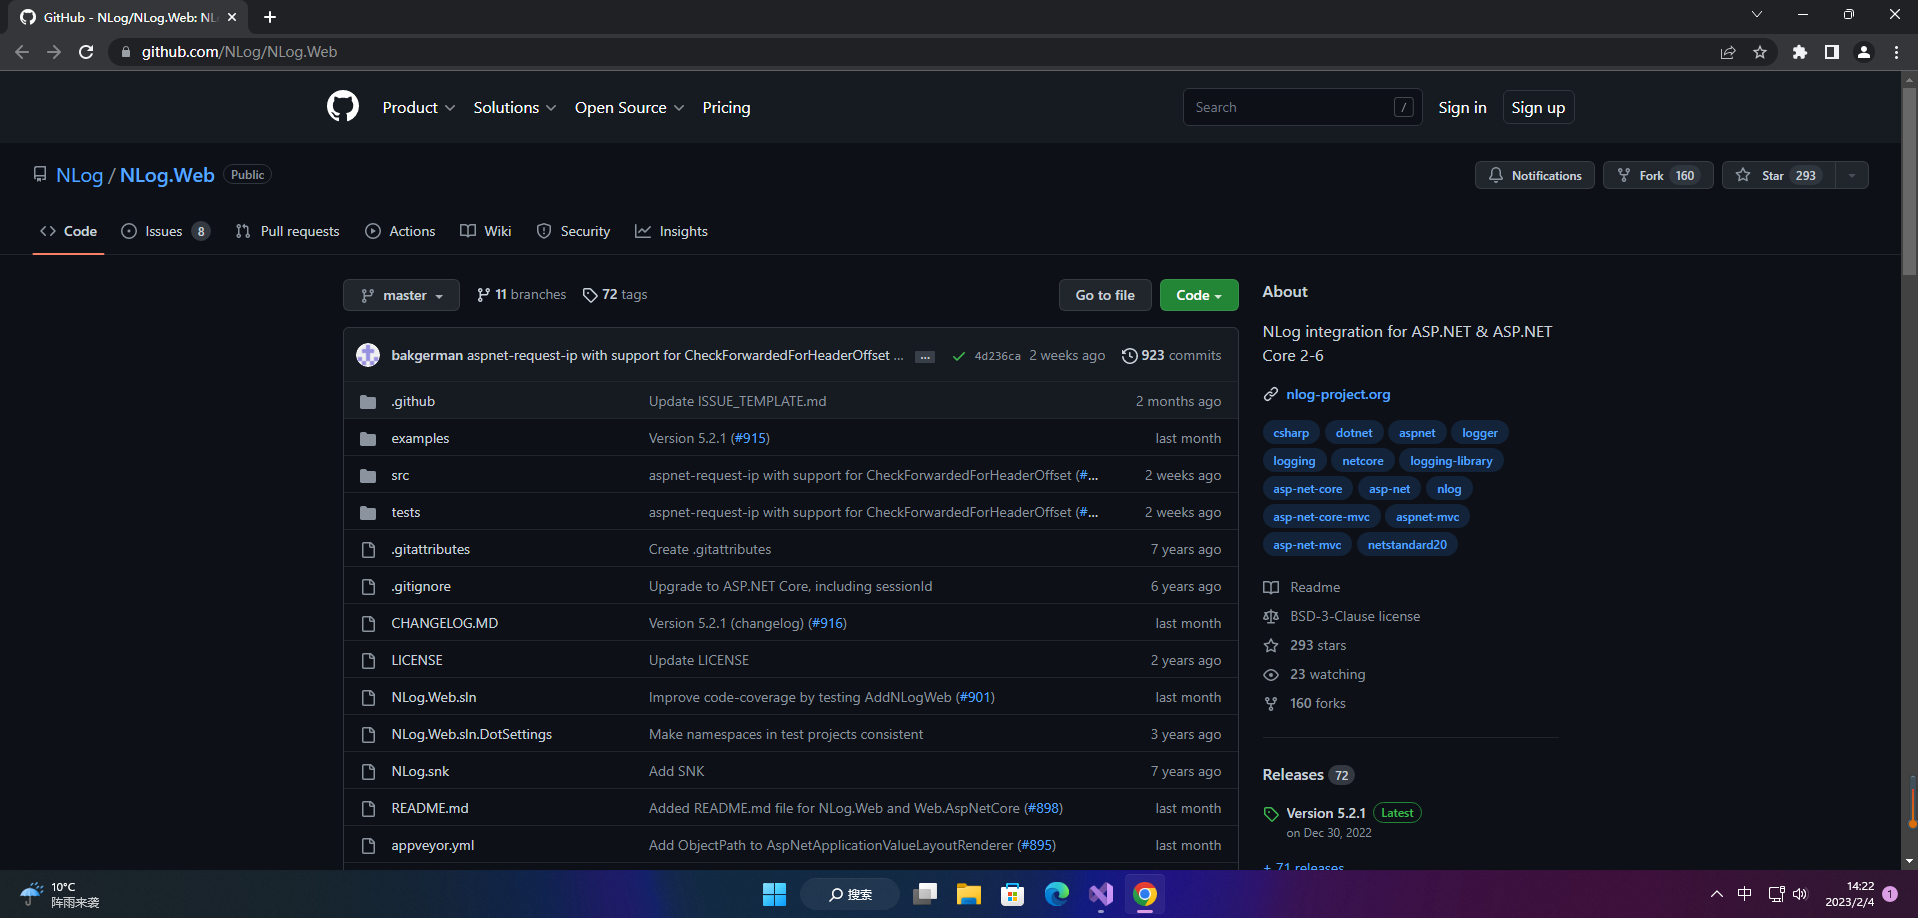View the green commit status checkmark
Viewport: 1918px width, 918px height.
click(x=958, y=356)
